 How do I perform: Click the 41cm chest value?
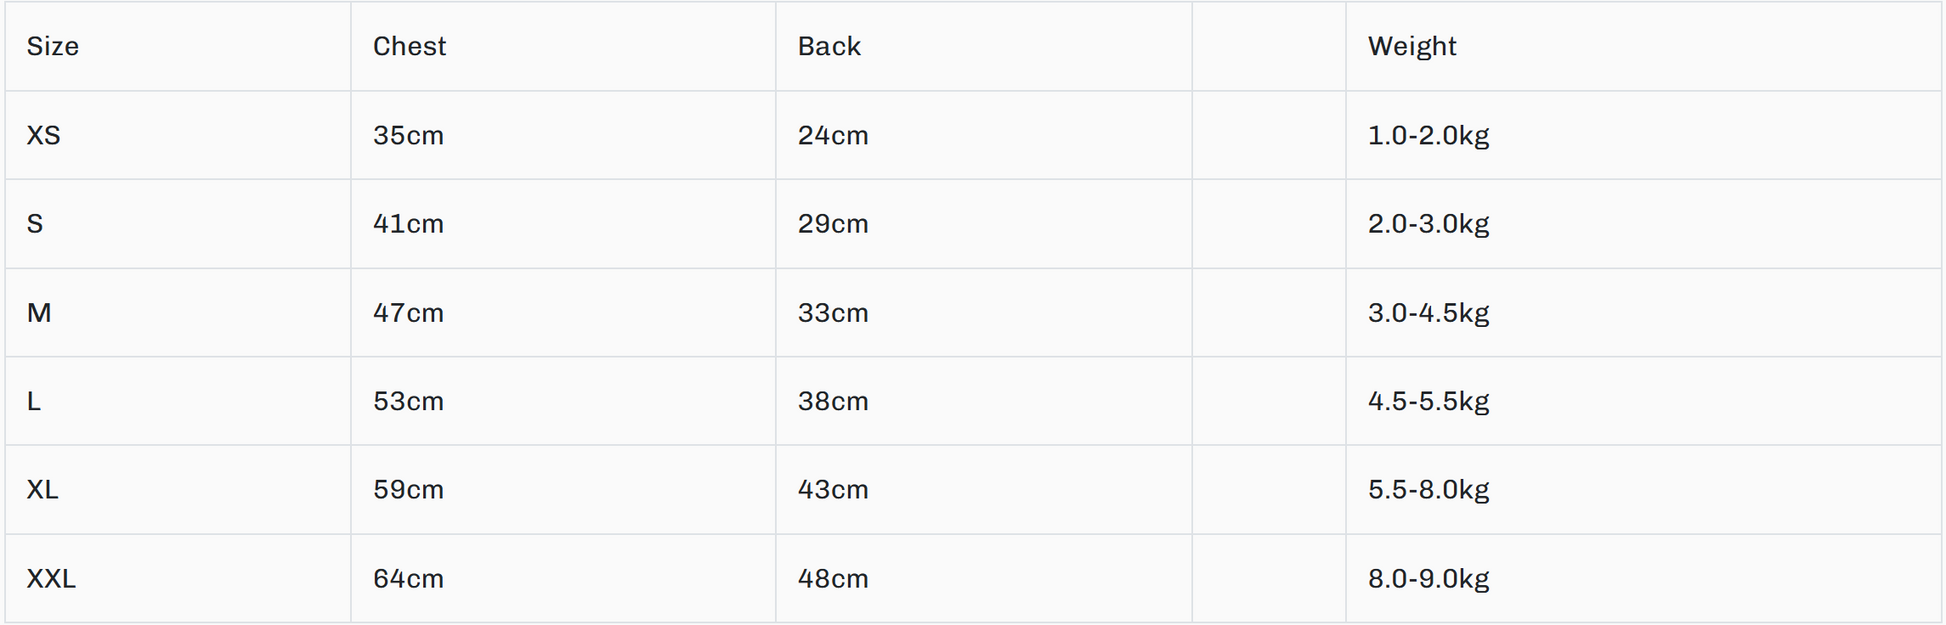click(x=408, y=224)
